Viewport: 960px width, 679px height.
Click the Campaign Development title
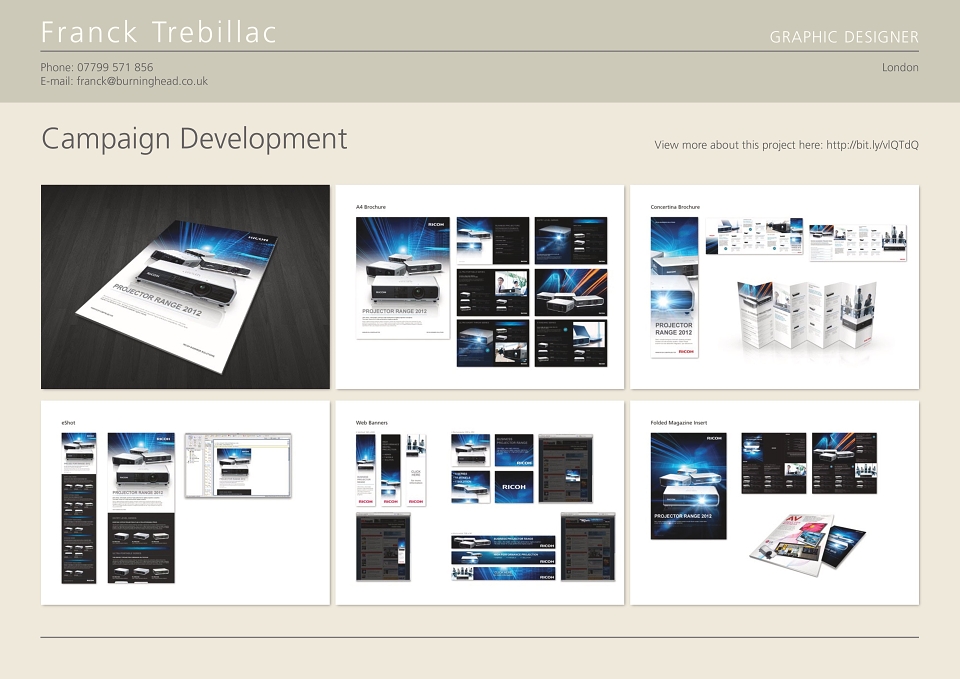pyautogui.click(x=194, y=139)
